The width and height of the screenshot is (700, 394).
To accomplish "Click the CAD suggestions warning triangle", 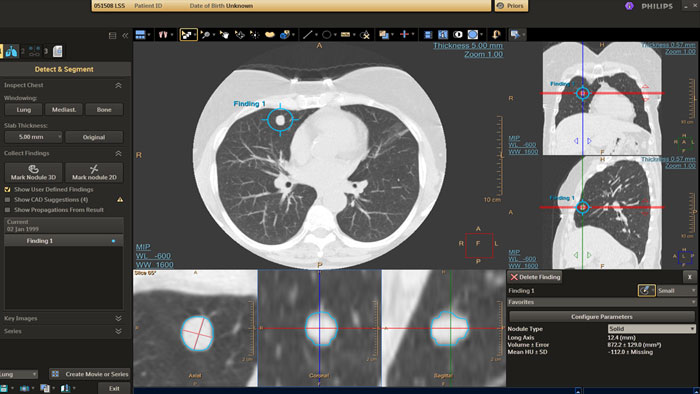I will (120, 199).
